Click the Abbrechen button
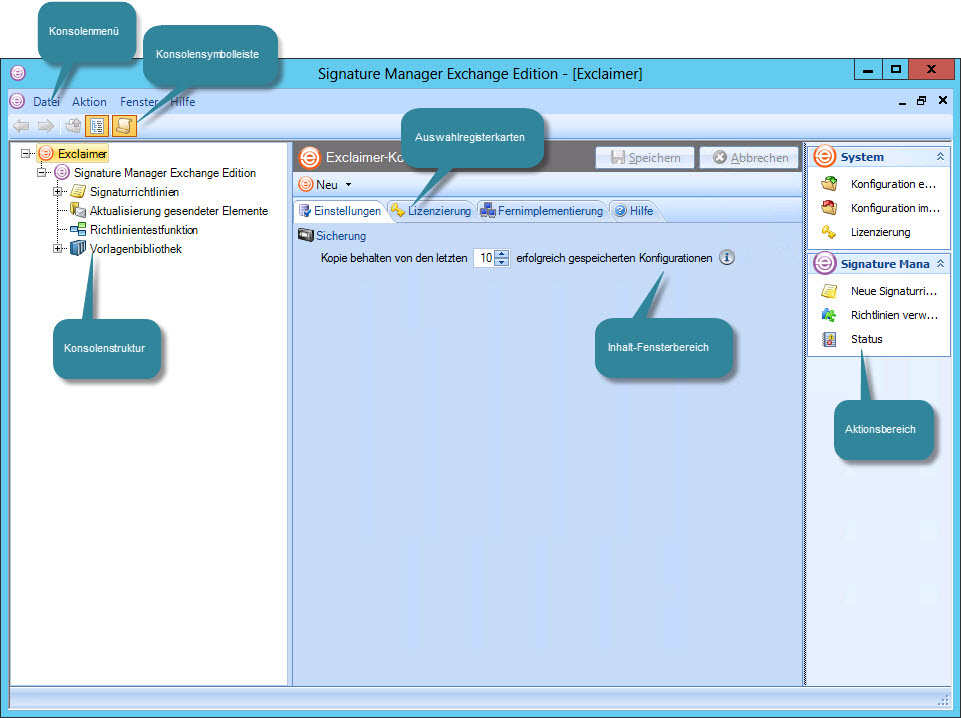The width and height of the screenshot is (961, 718). click(750, 157)
